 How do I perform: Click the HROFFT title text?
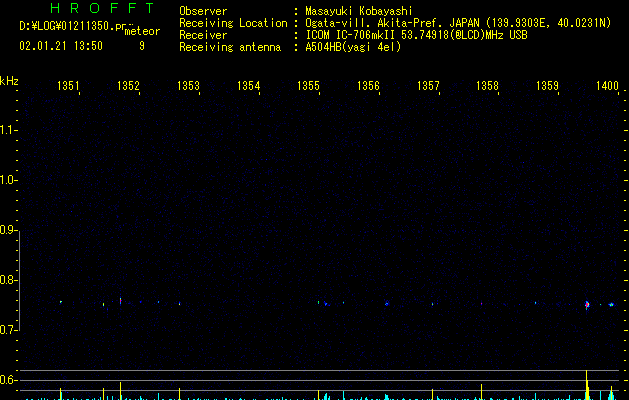[102, 8]
